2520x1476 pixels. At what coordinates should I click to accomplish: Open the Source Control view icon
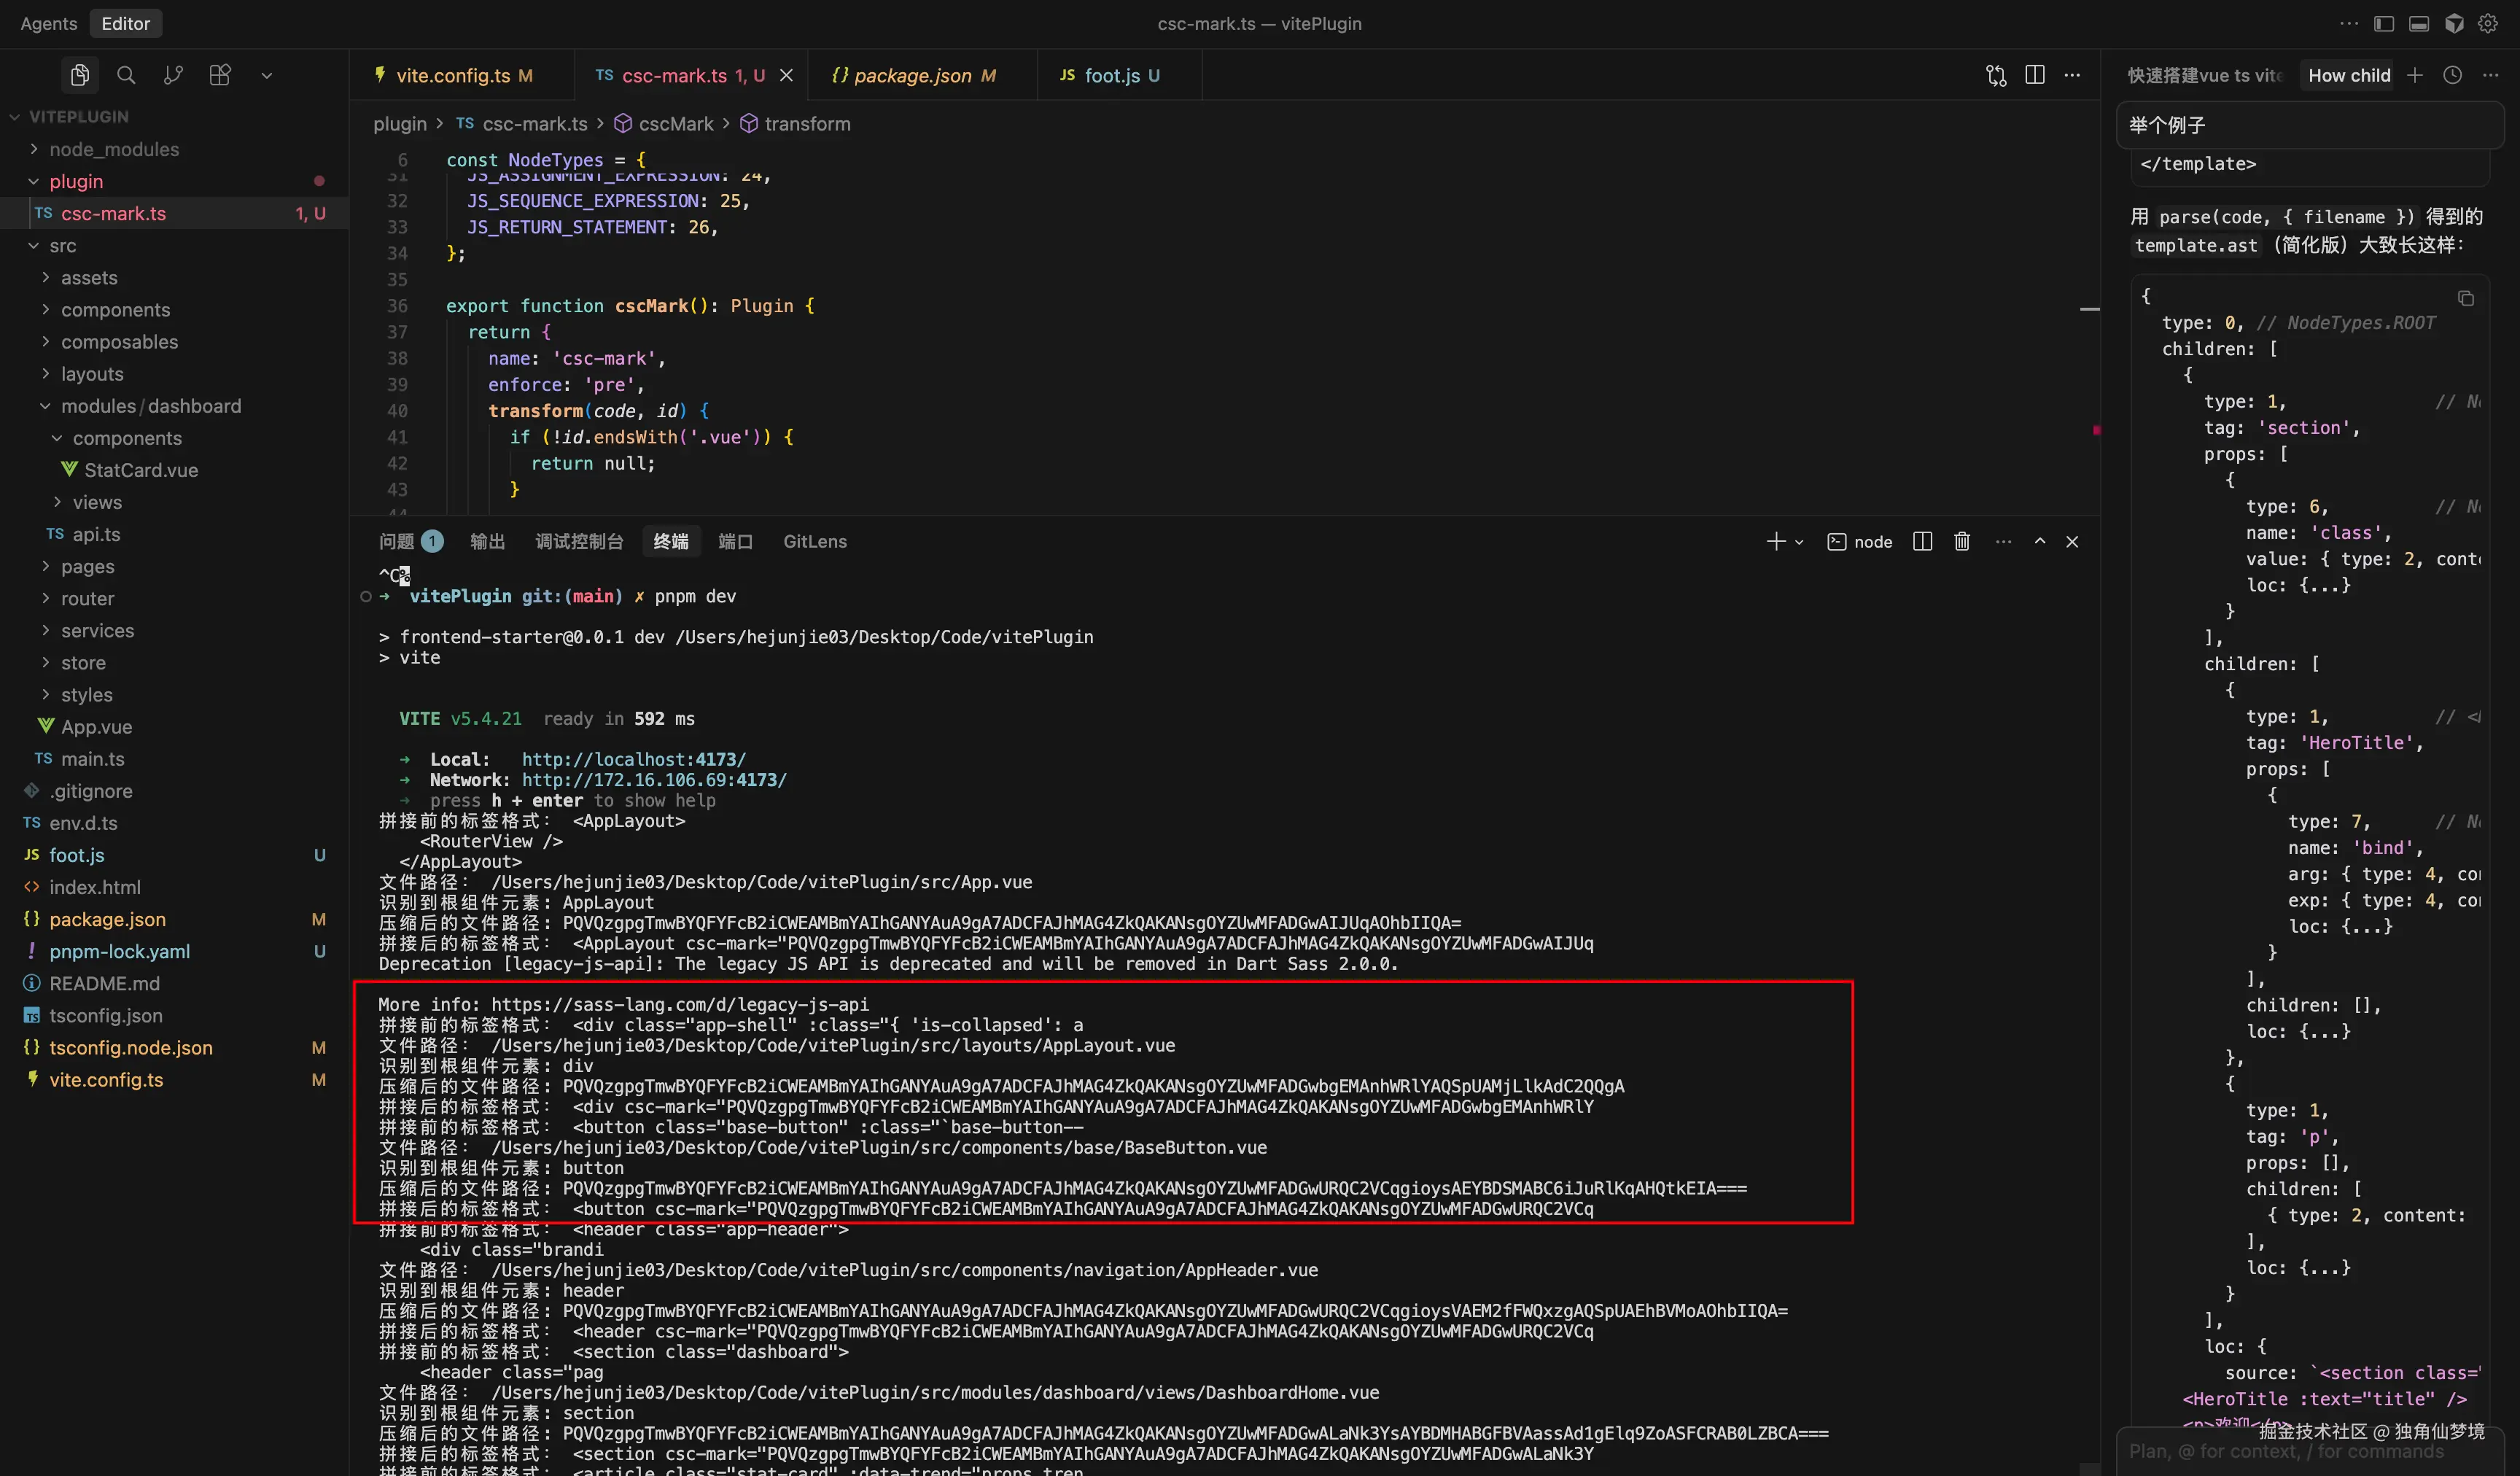click(173, 75)
